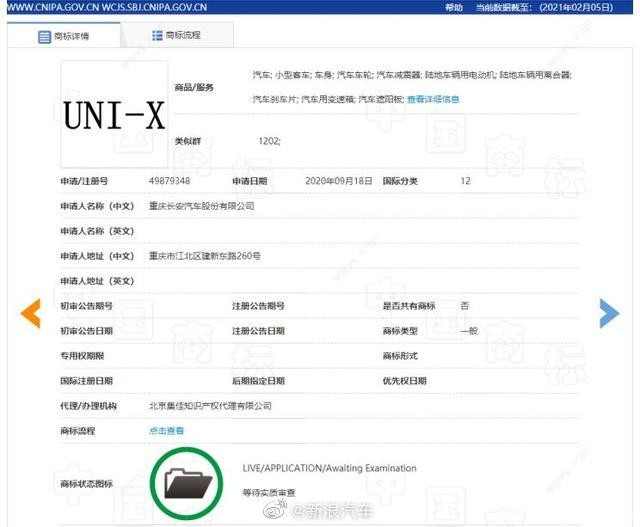Open the 查看详细信息 link
640x527 pixels.
tap(433, 99)
